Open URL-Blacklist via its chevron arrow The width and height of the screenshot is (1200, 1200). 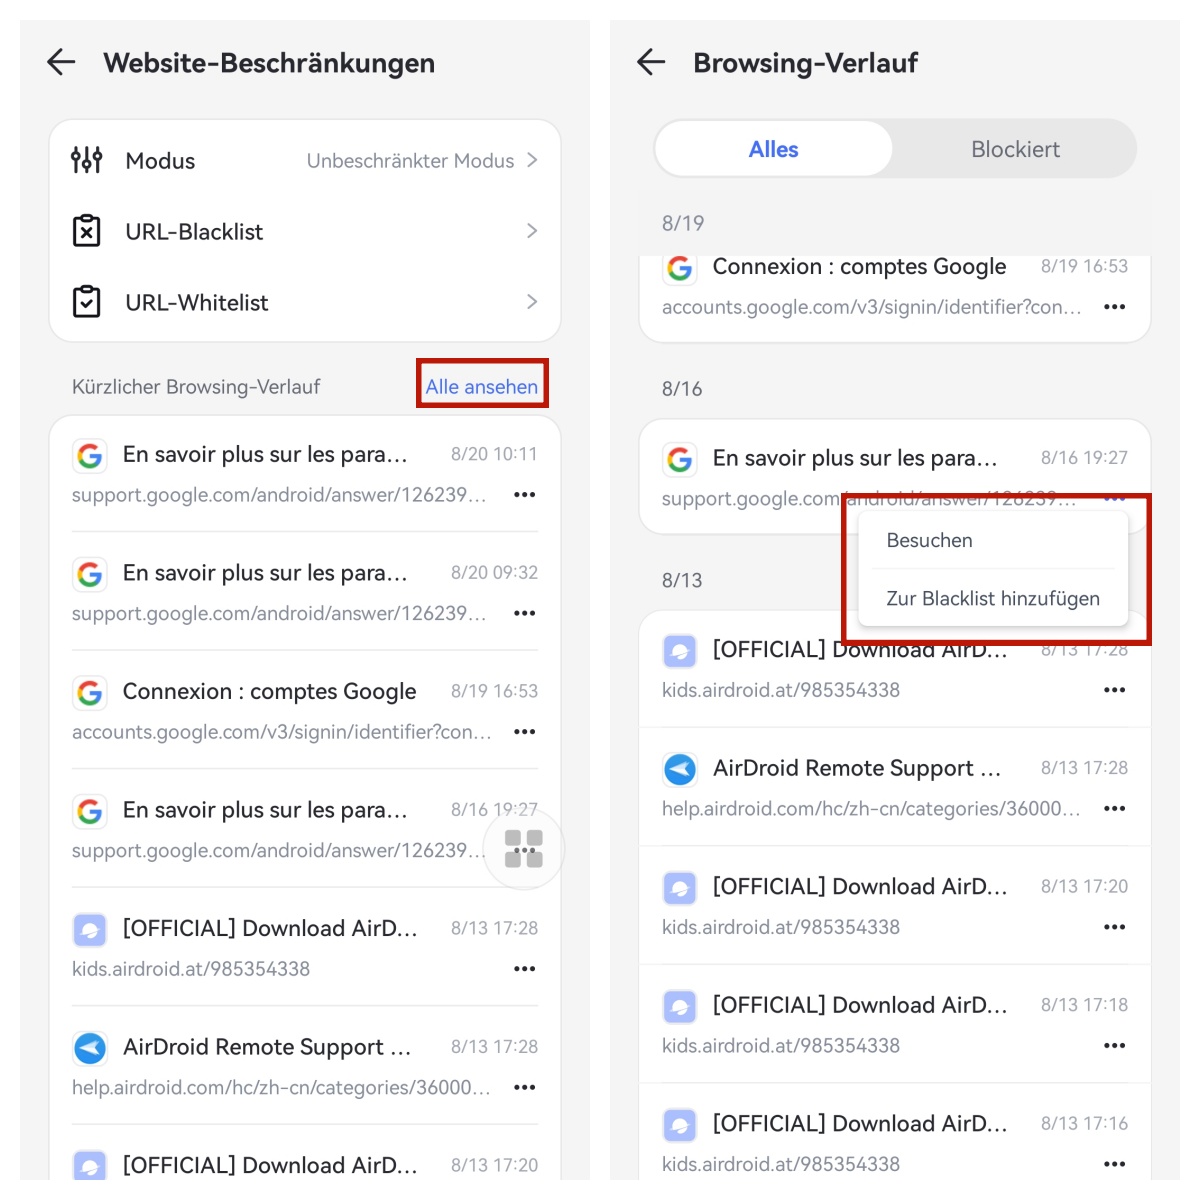(532, 231)
